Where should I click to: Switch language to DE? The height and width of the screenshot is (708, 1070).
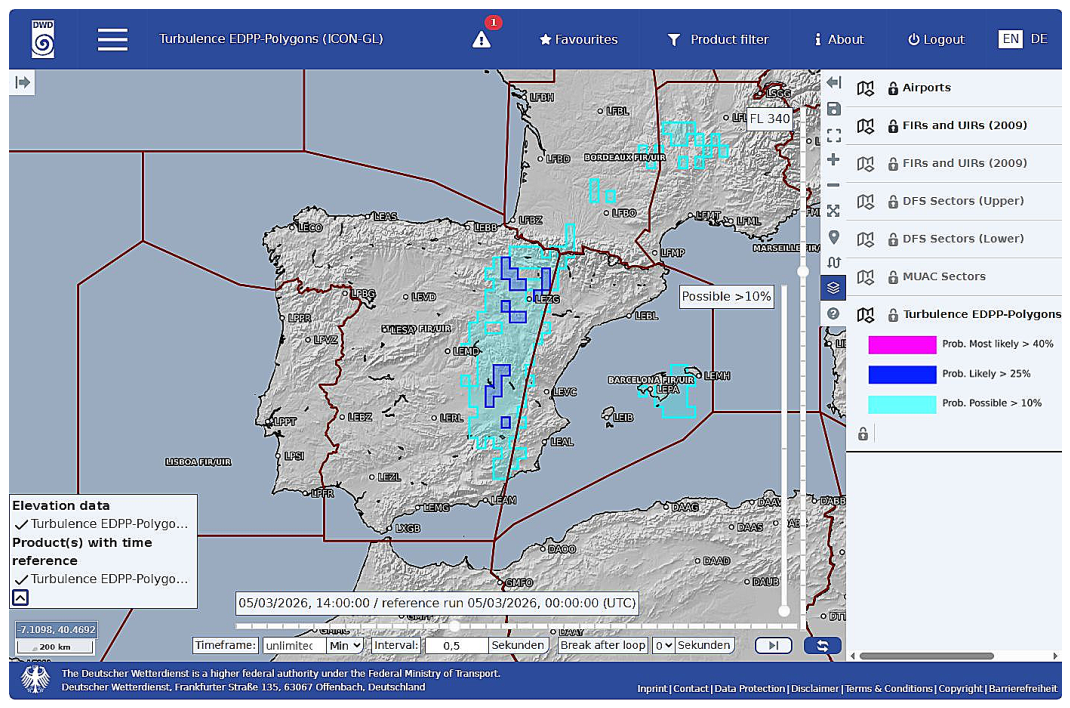point(1039,39)
